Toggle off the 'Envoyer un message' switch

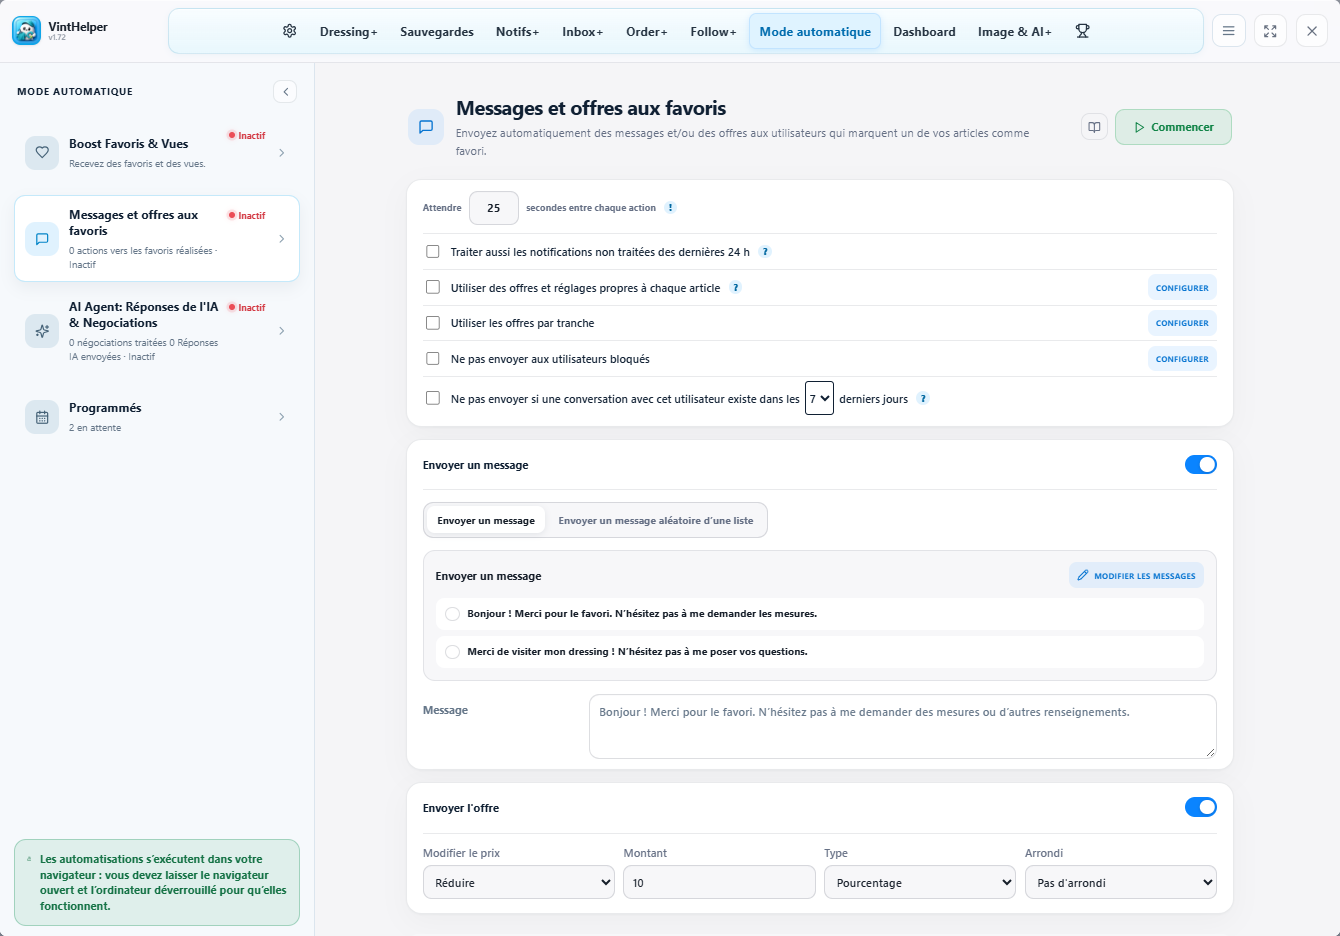point(1201,464)
